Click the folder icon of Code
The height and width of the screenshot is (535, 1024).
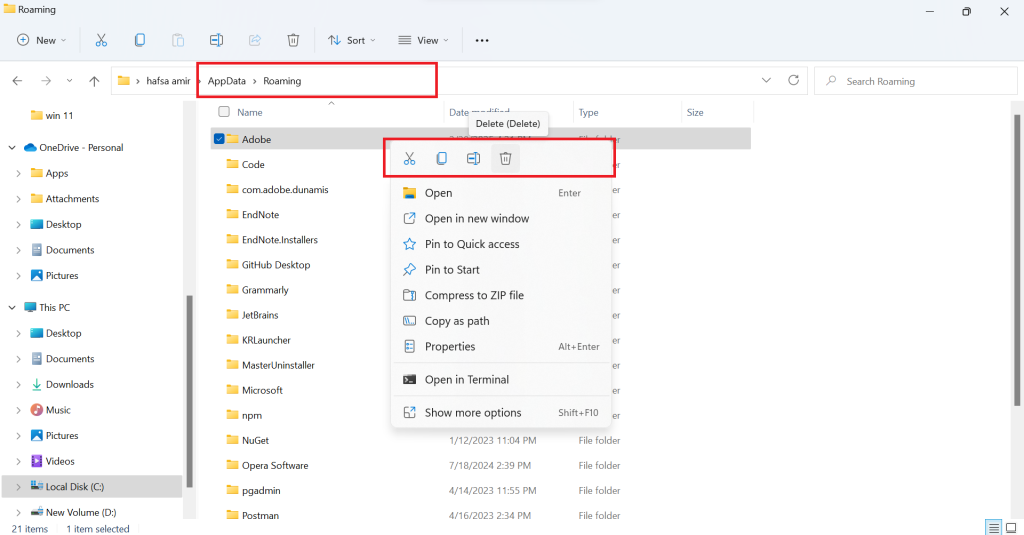(x=232, y=164)
